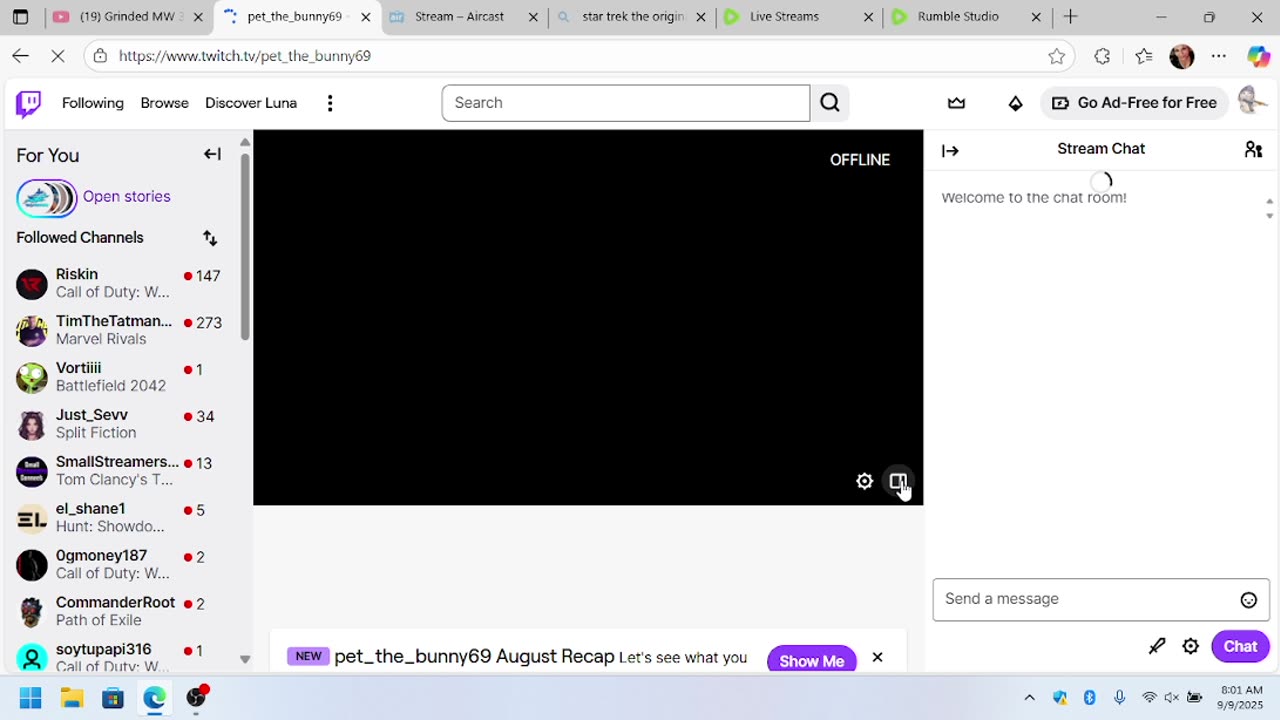Stop the page loading
Viewport: 1280px width, 720px height.
pyautogui.click(x=58, y=56)
